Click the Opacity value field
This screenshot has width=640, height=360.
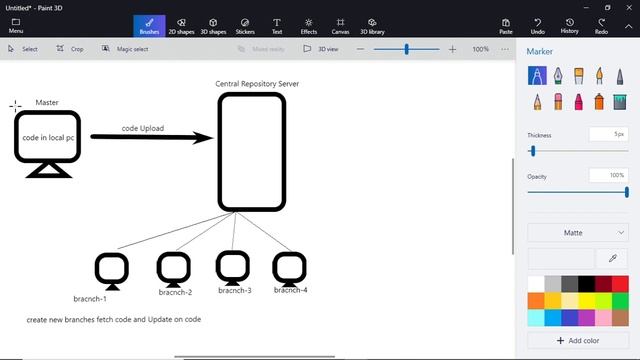[x=609, y=176]
